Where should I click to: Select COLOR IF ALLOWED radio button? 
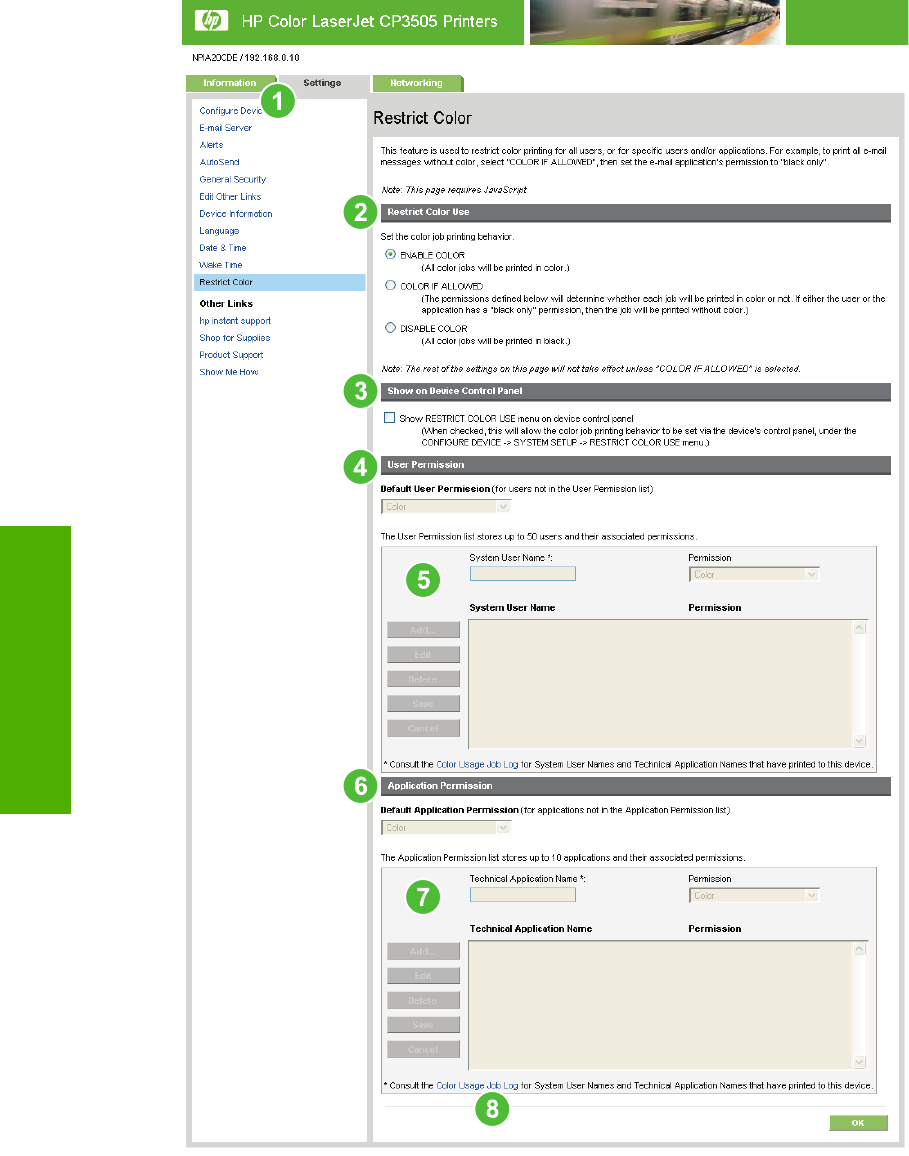[391, 285]
